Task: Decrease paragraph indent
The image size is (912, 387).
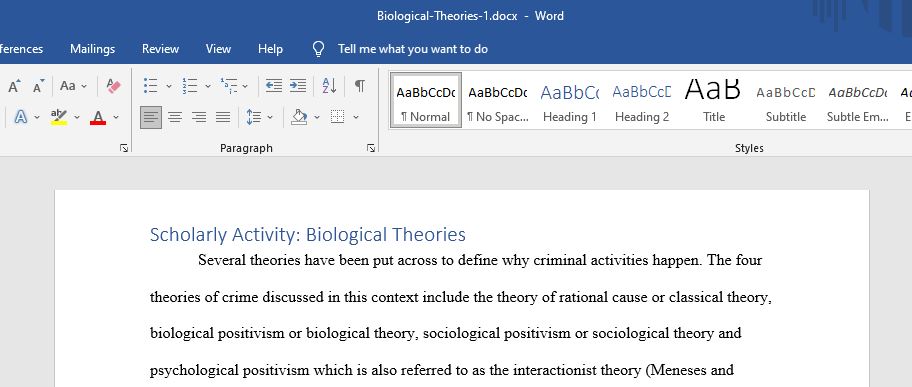Action: point(274,86)
